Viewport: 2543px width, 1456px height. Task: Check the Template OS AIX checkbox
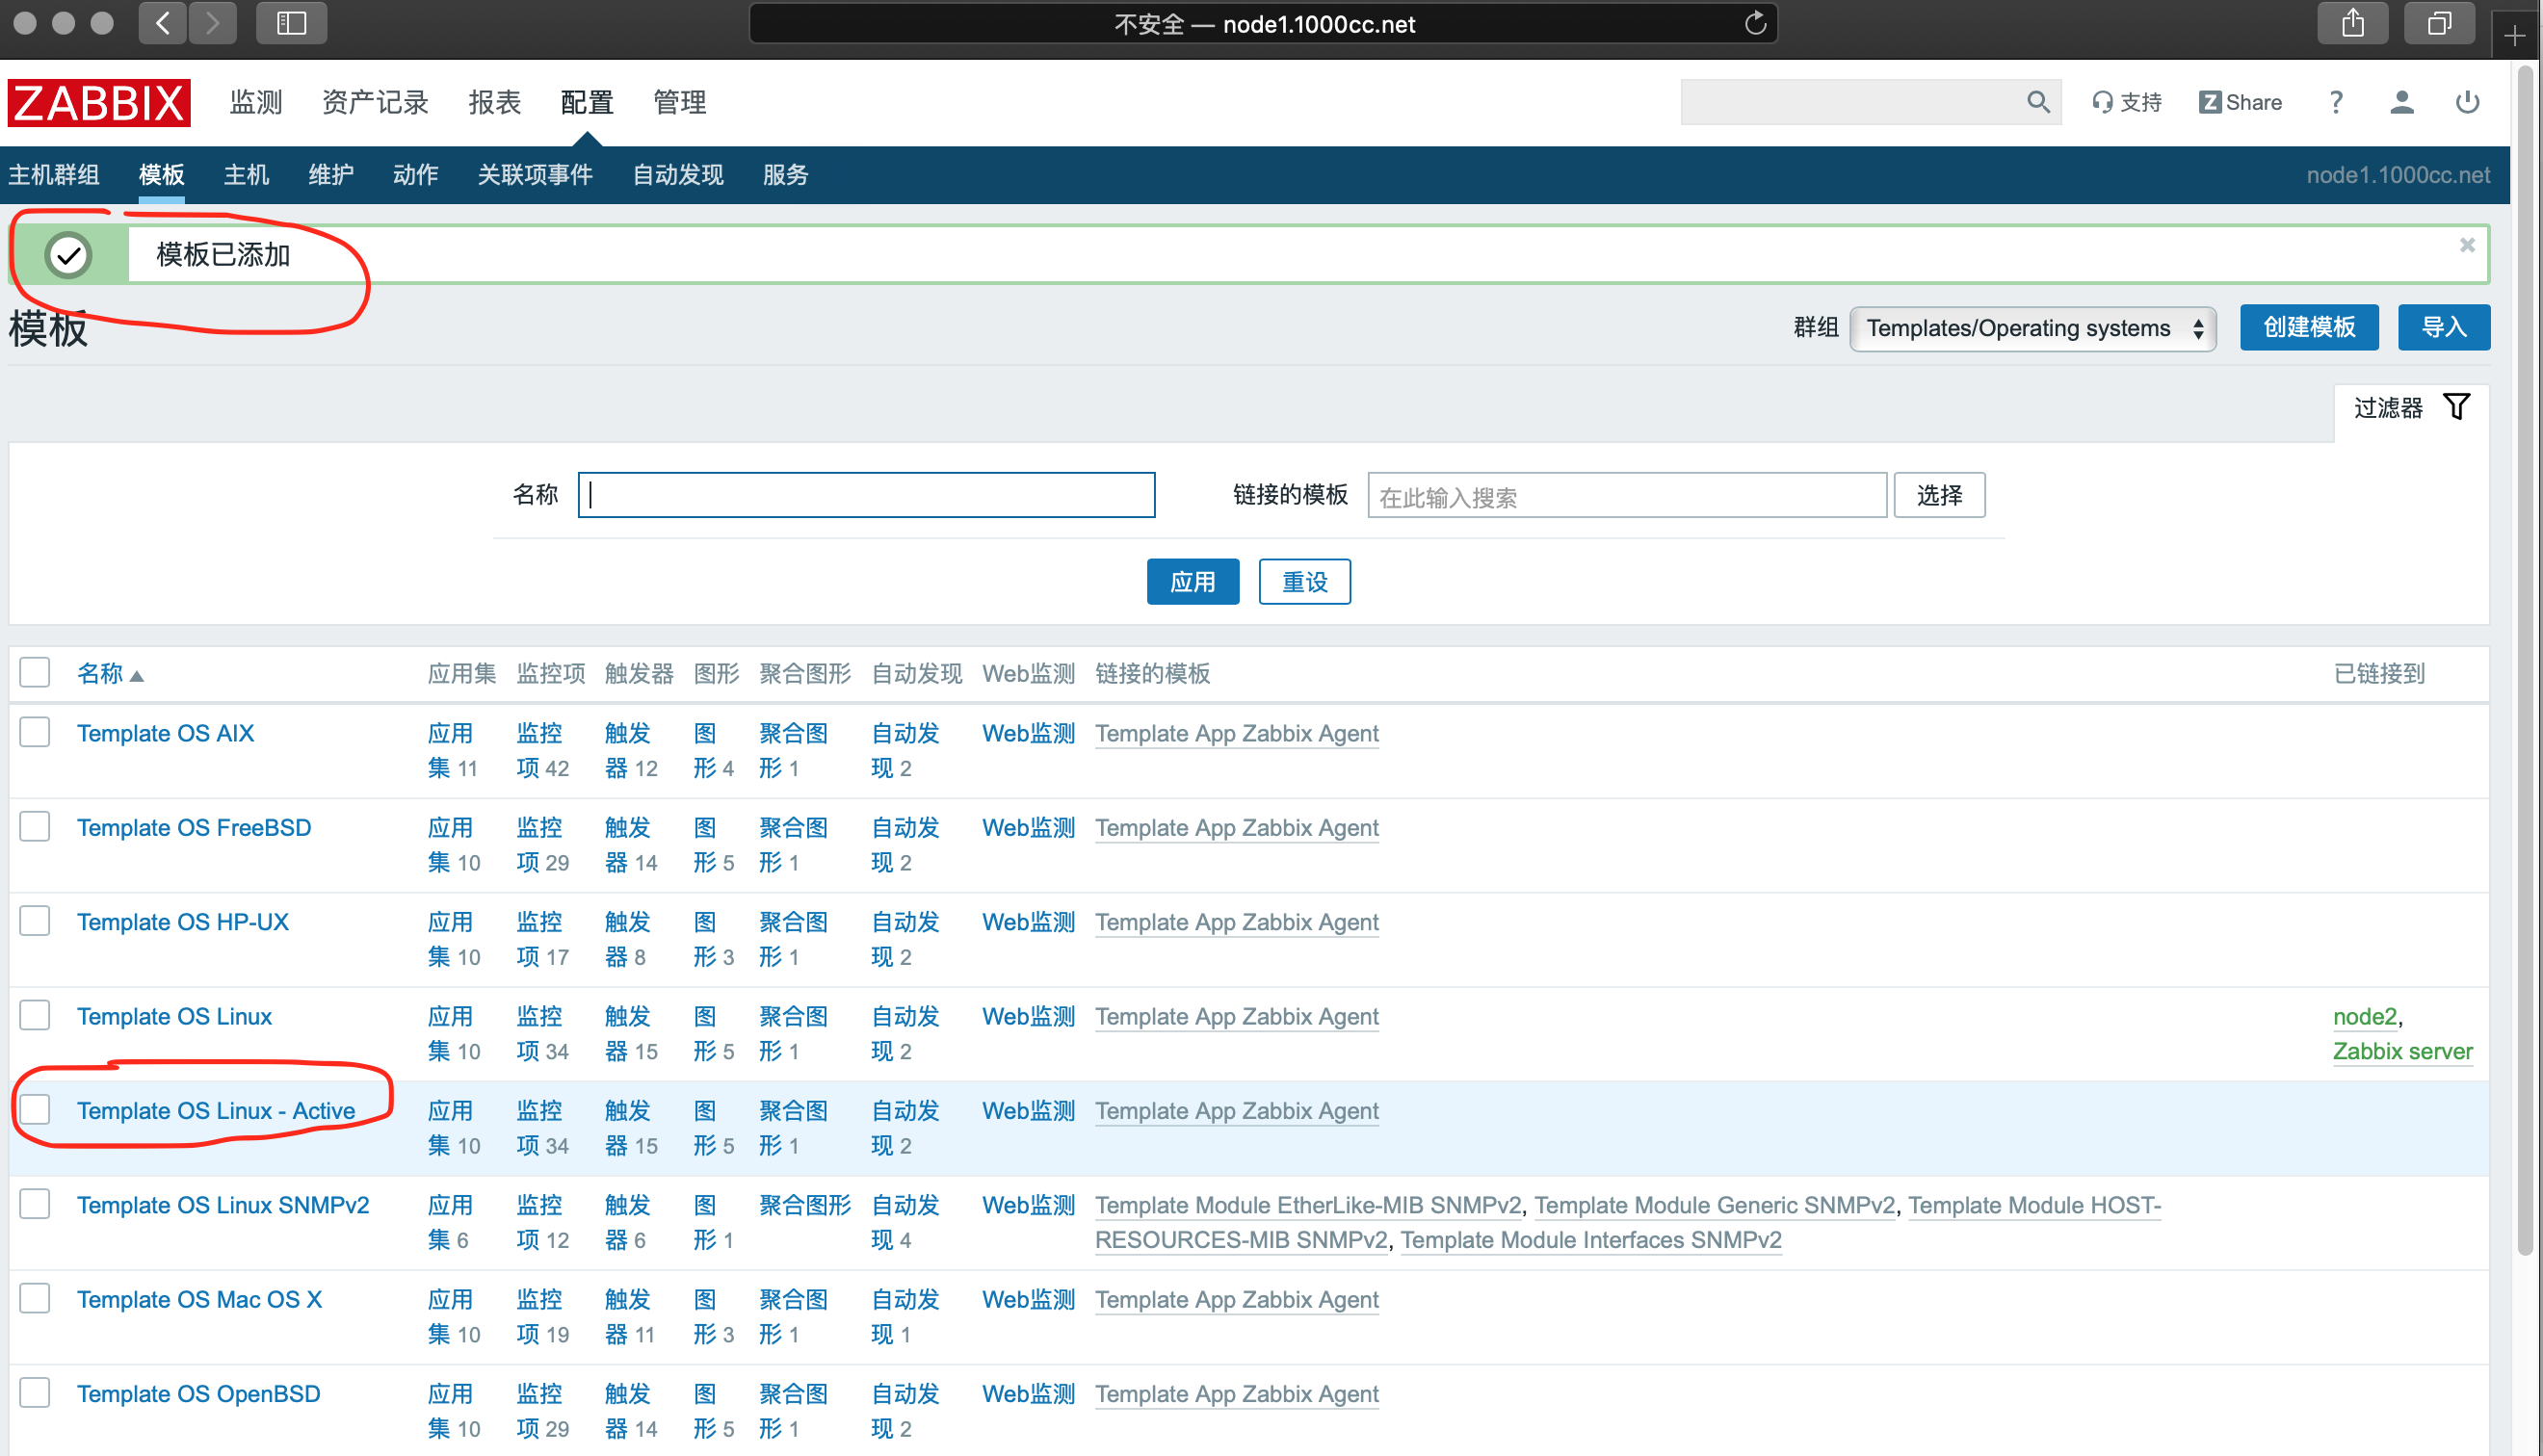coord(35,732)
